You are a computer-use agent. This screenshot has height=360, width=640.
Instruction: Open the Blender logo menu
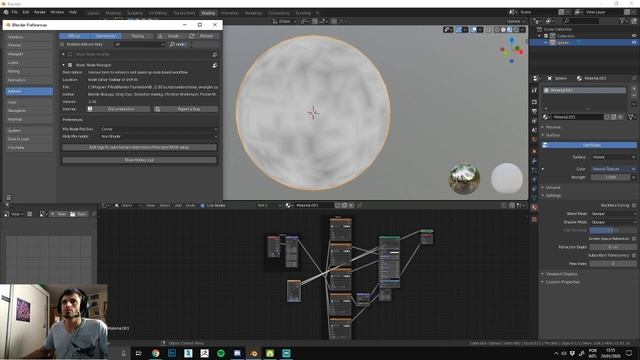click(x=6, y=12)
